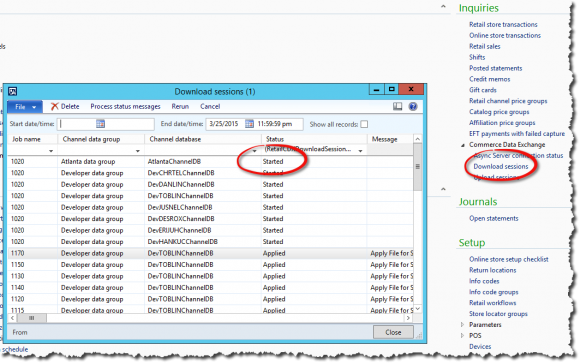This screenshot has height=363, width=580.
Task: Open the view layout icon beside help
Action: click(x=397, y=107)
